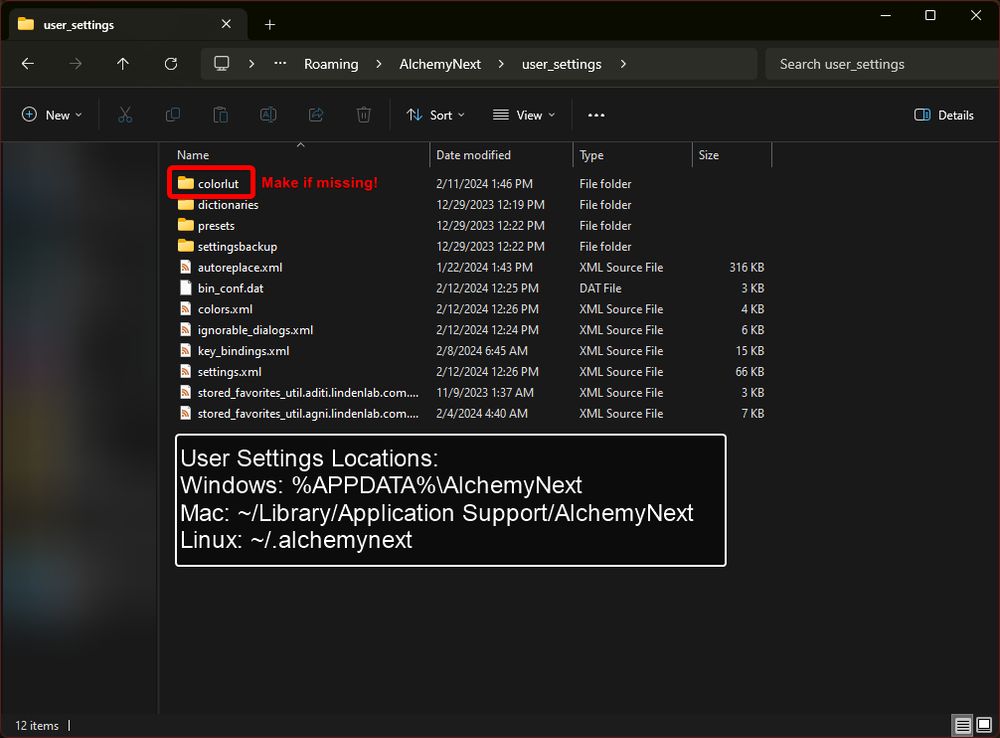This screenshot has width=1000, height=738.
Task: Click the 66 KB size cell
Action: [x=749, y=372]
